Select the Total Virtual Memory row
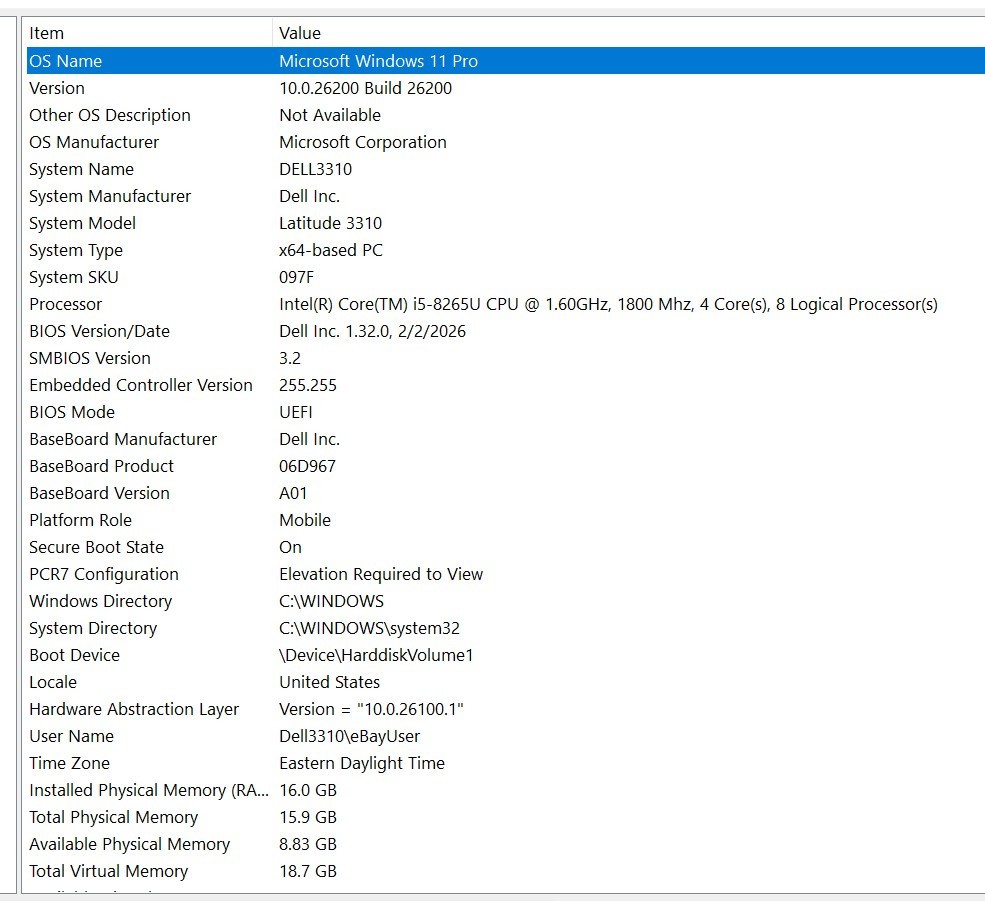The width and height of the screenshot is (985, 901). pyautogui.click(x=506, y=871)
